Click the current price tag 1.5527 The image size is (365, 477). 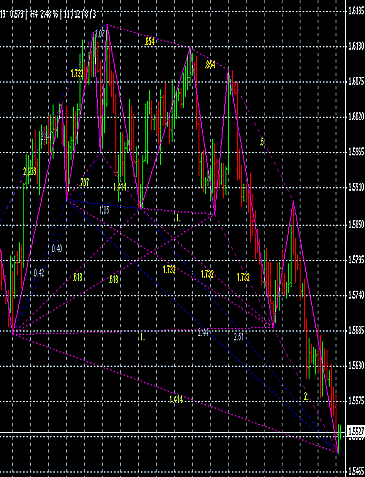356,431
